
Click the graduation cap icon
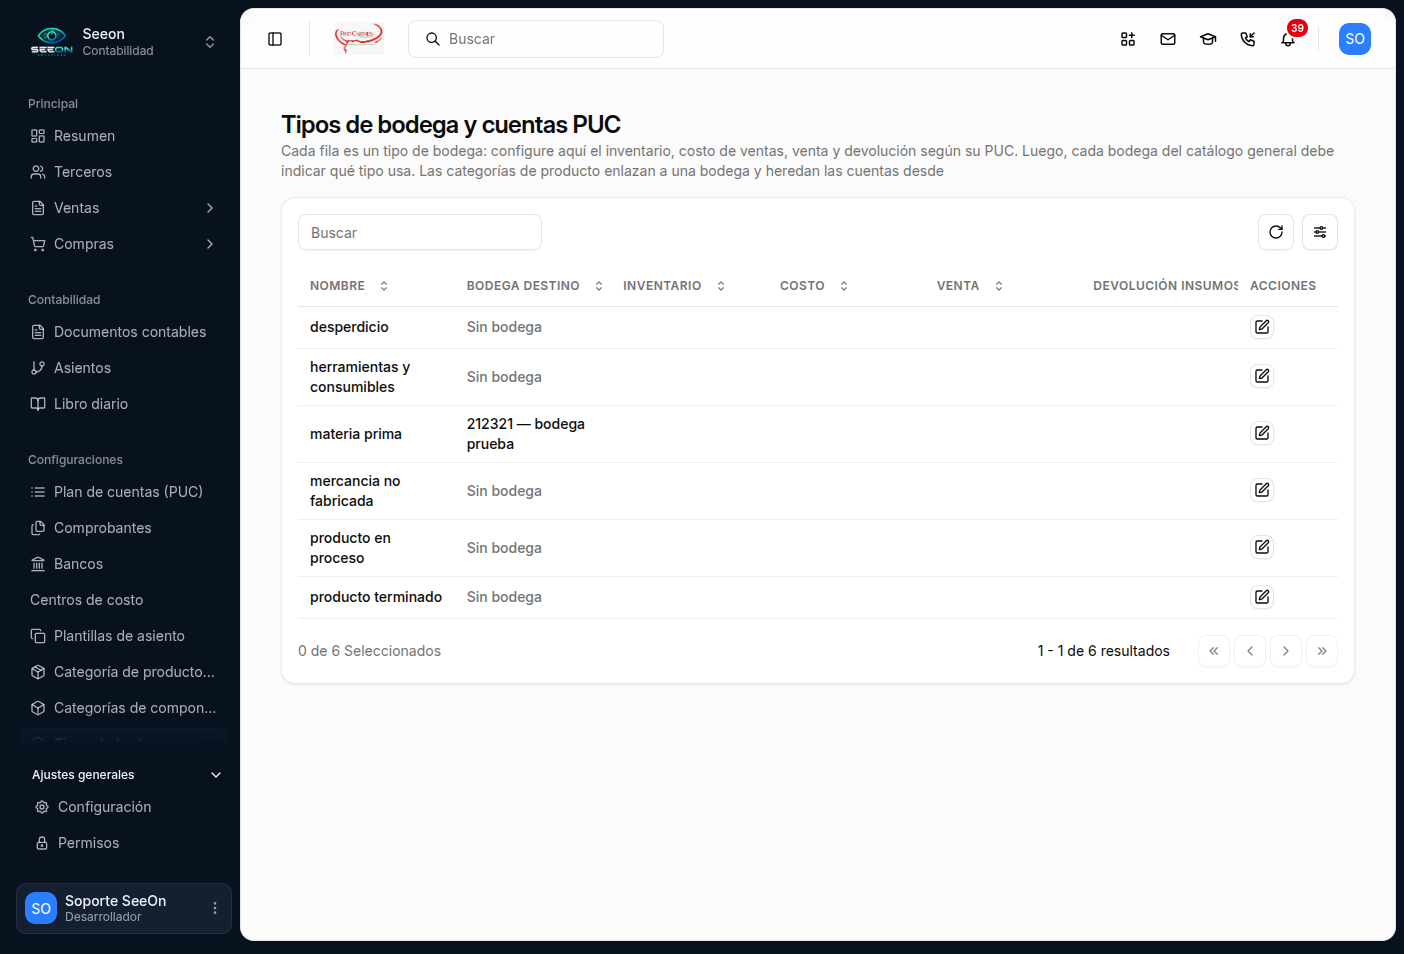click(1208, 39)
